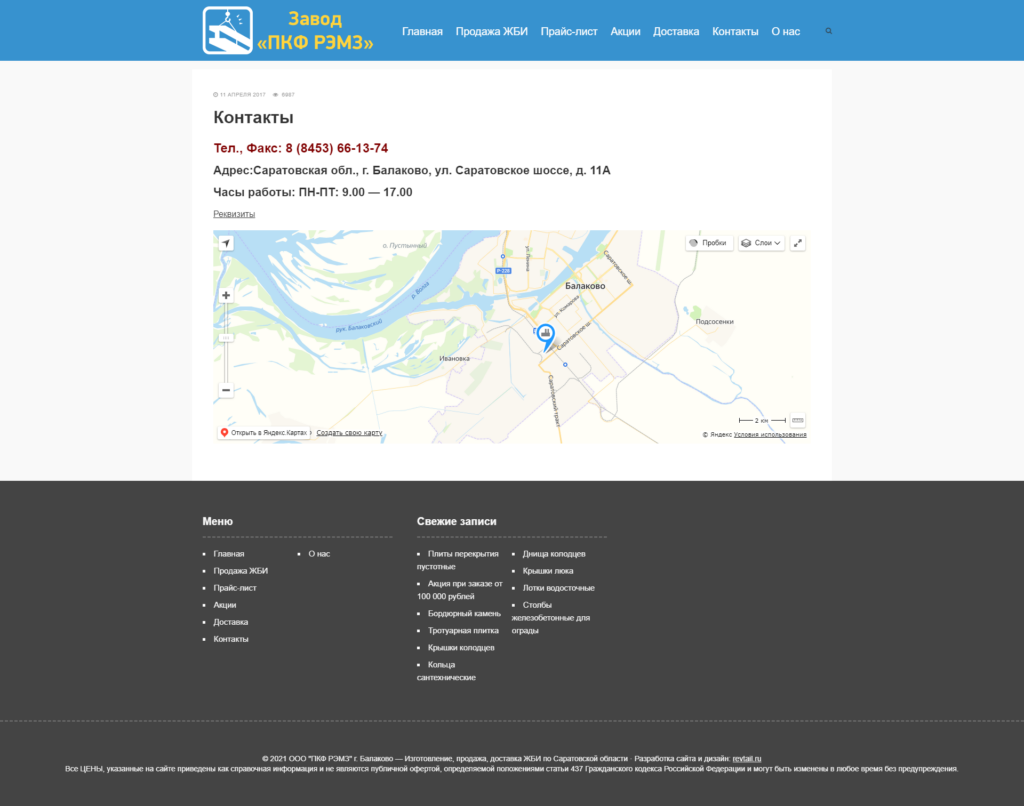Click the ПКФ РЭМЗ factory logo
This screenshot has width=1024, height=806.
click(288, 31)
